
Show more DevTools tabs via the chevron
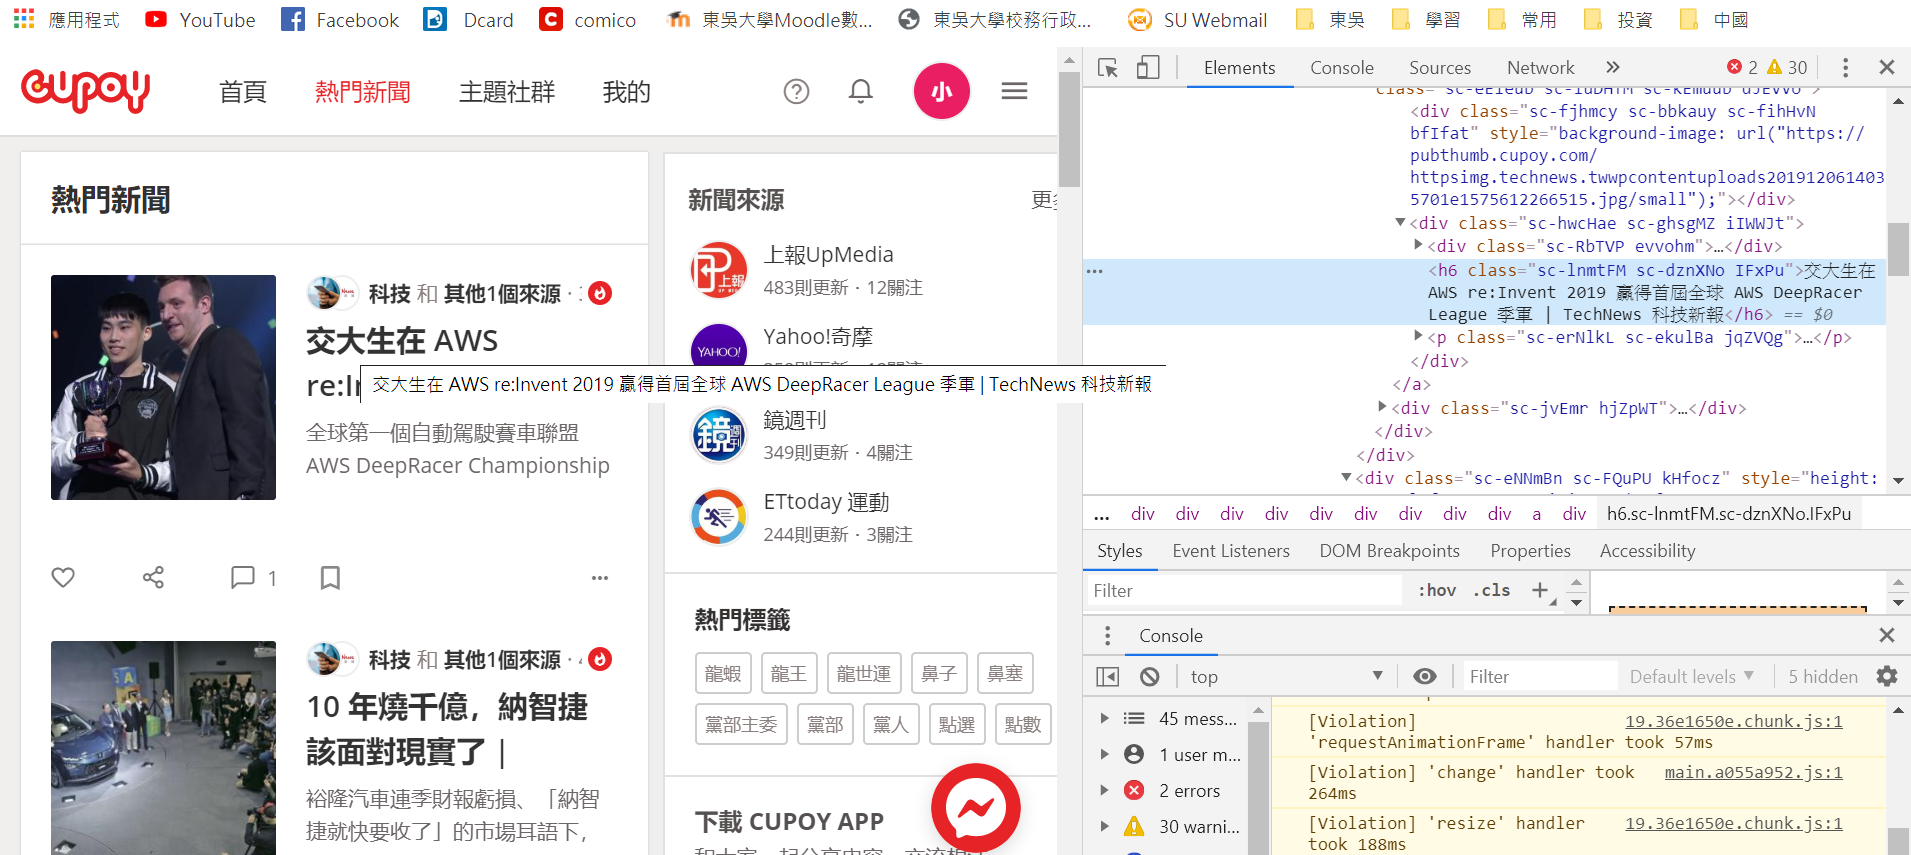click(1612, 67)
